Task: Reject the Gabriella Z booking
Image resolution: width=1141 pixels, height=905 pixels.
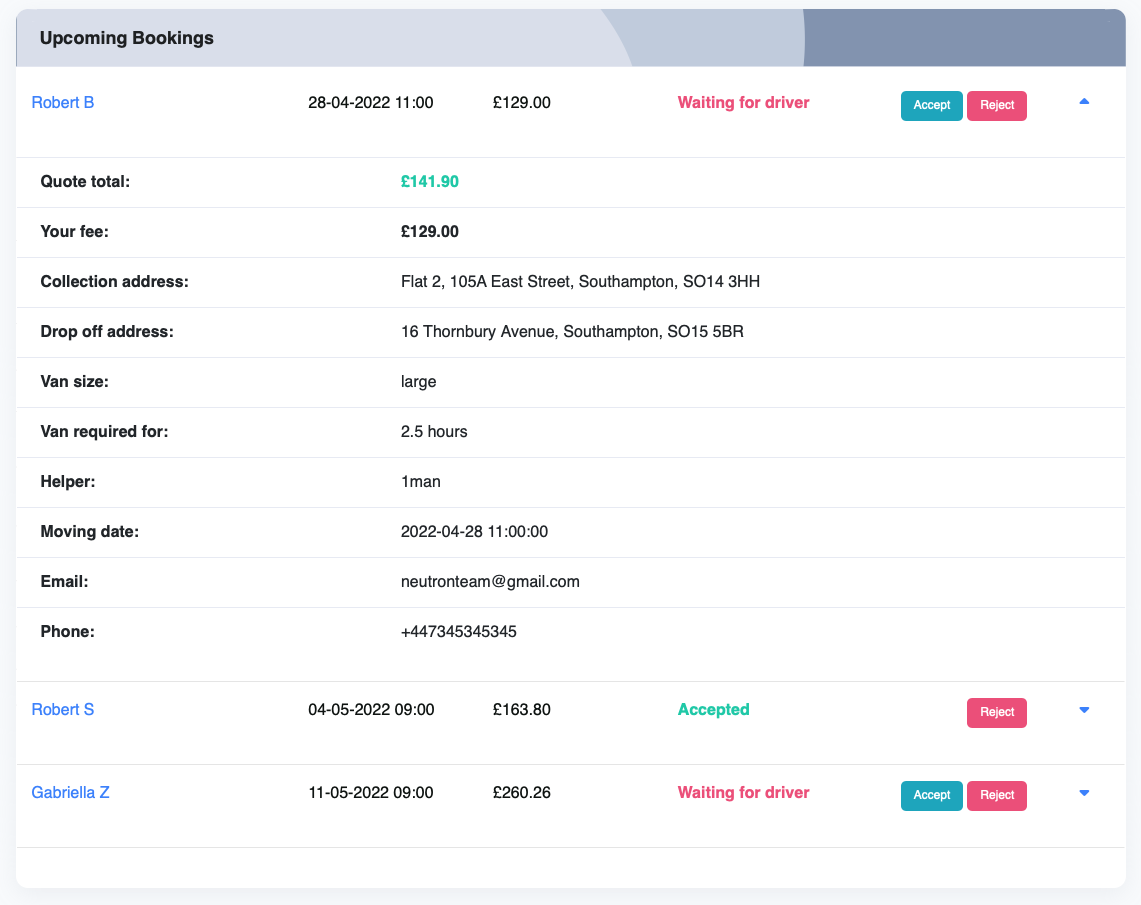Action: tap(996, 795)
